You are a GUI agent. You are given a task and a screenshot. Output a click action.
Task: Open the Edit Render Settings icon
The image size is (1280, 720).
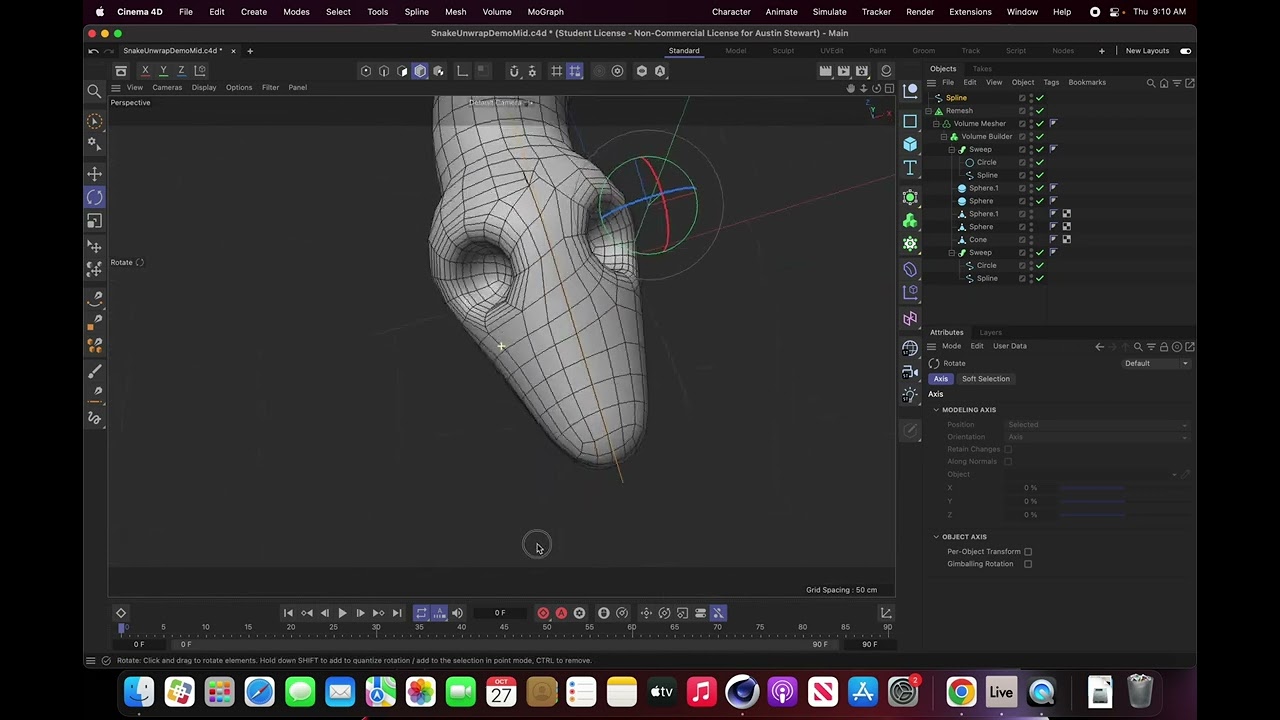[862, 71]
